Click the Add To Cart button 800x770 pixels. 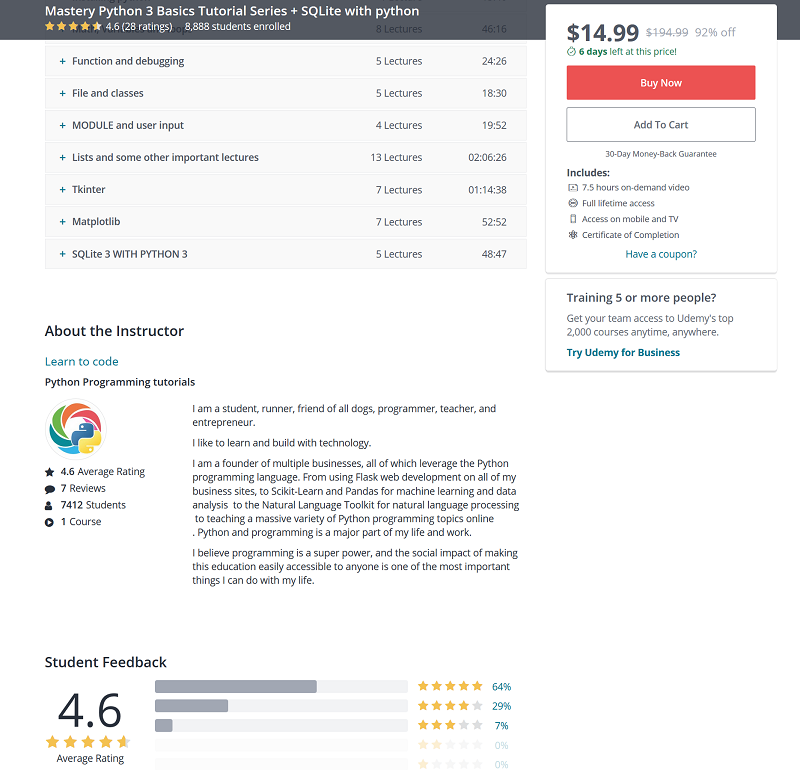[661, 125]
